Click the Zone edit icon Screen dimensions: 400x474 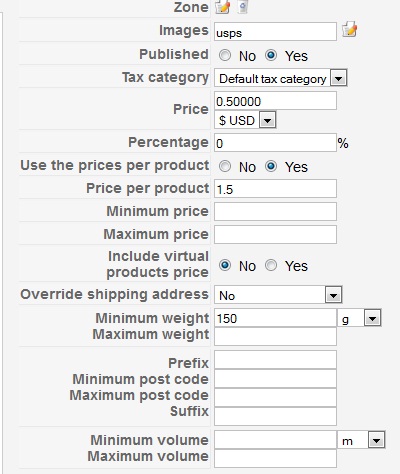pos(222,7)
